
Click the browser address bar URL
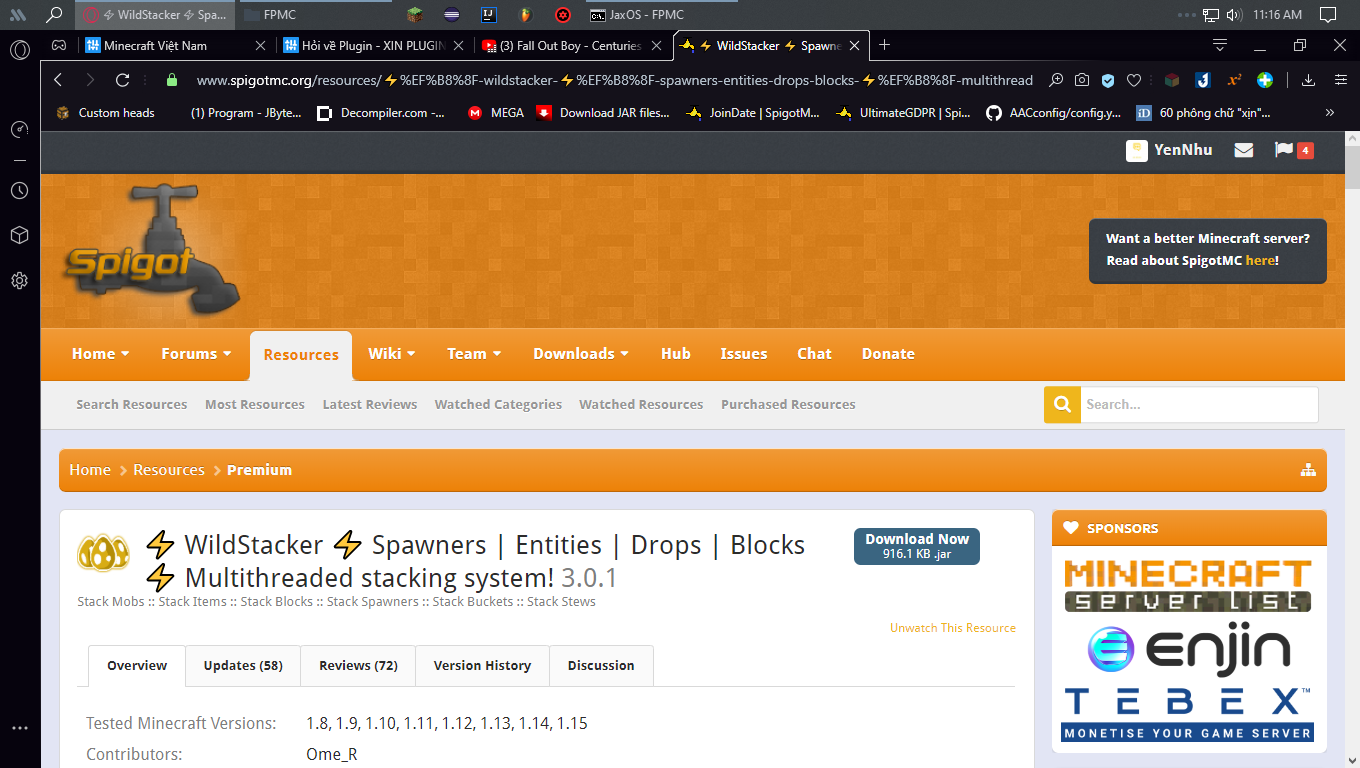(x=615, y=80)
